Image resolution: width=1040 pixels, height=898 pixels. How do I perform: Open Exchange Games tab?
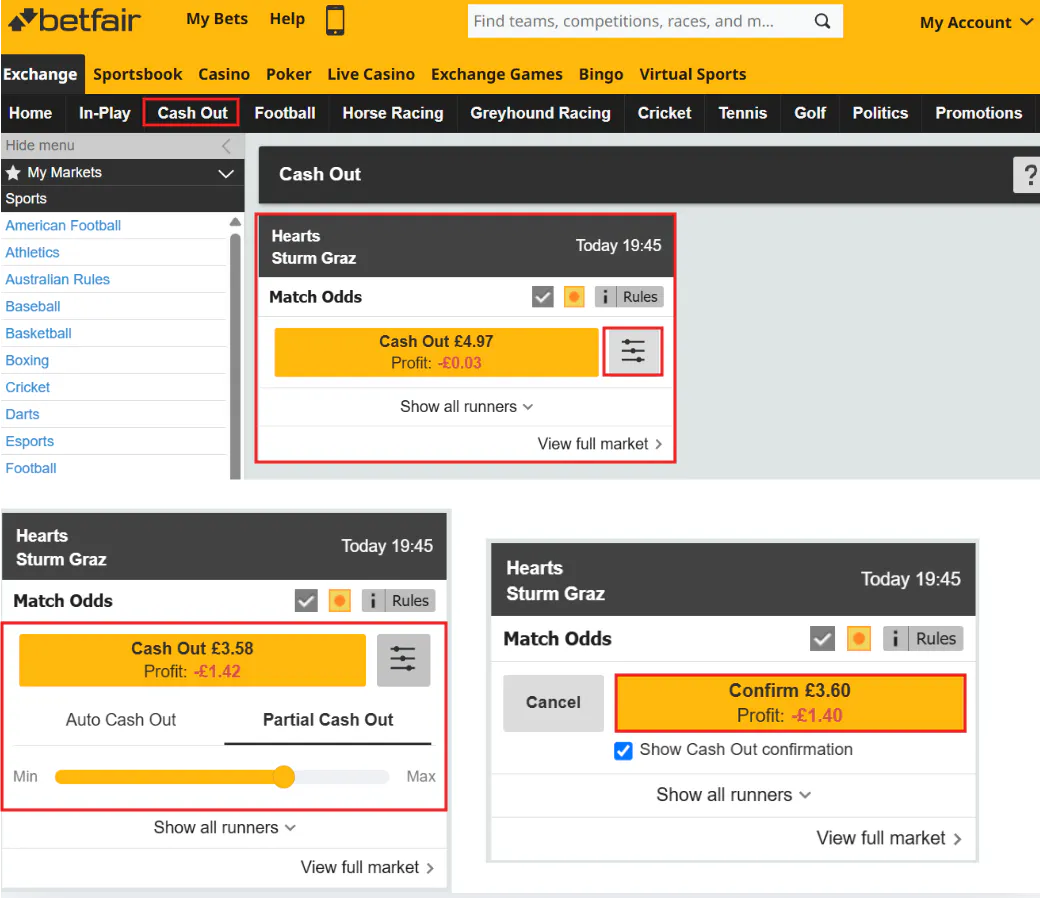[497, 74]
